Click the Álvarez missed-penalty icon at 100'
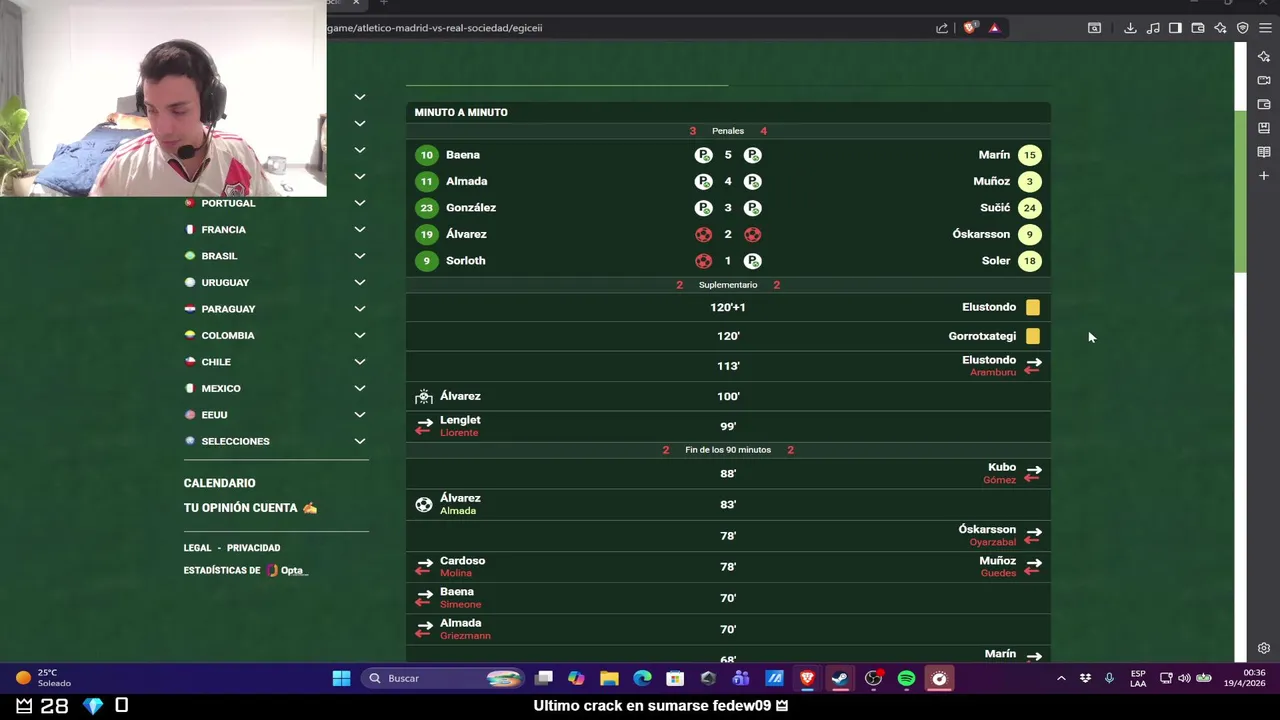The image size is (1280, 720). click(x=424, y=397)
